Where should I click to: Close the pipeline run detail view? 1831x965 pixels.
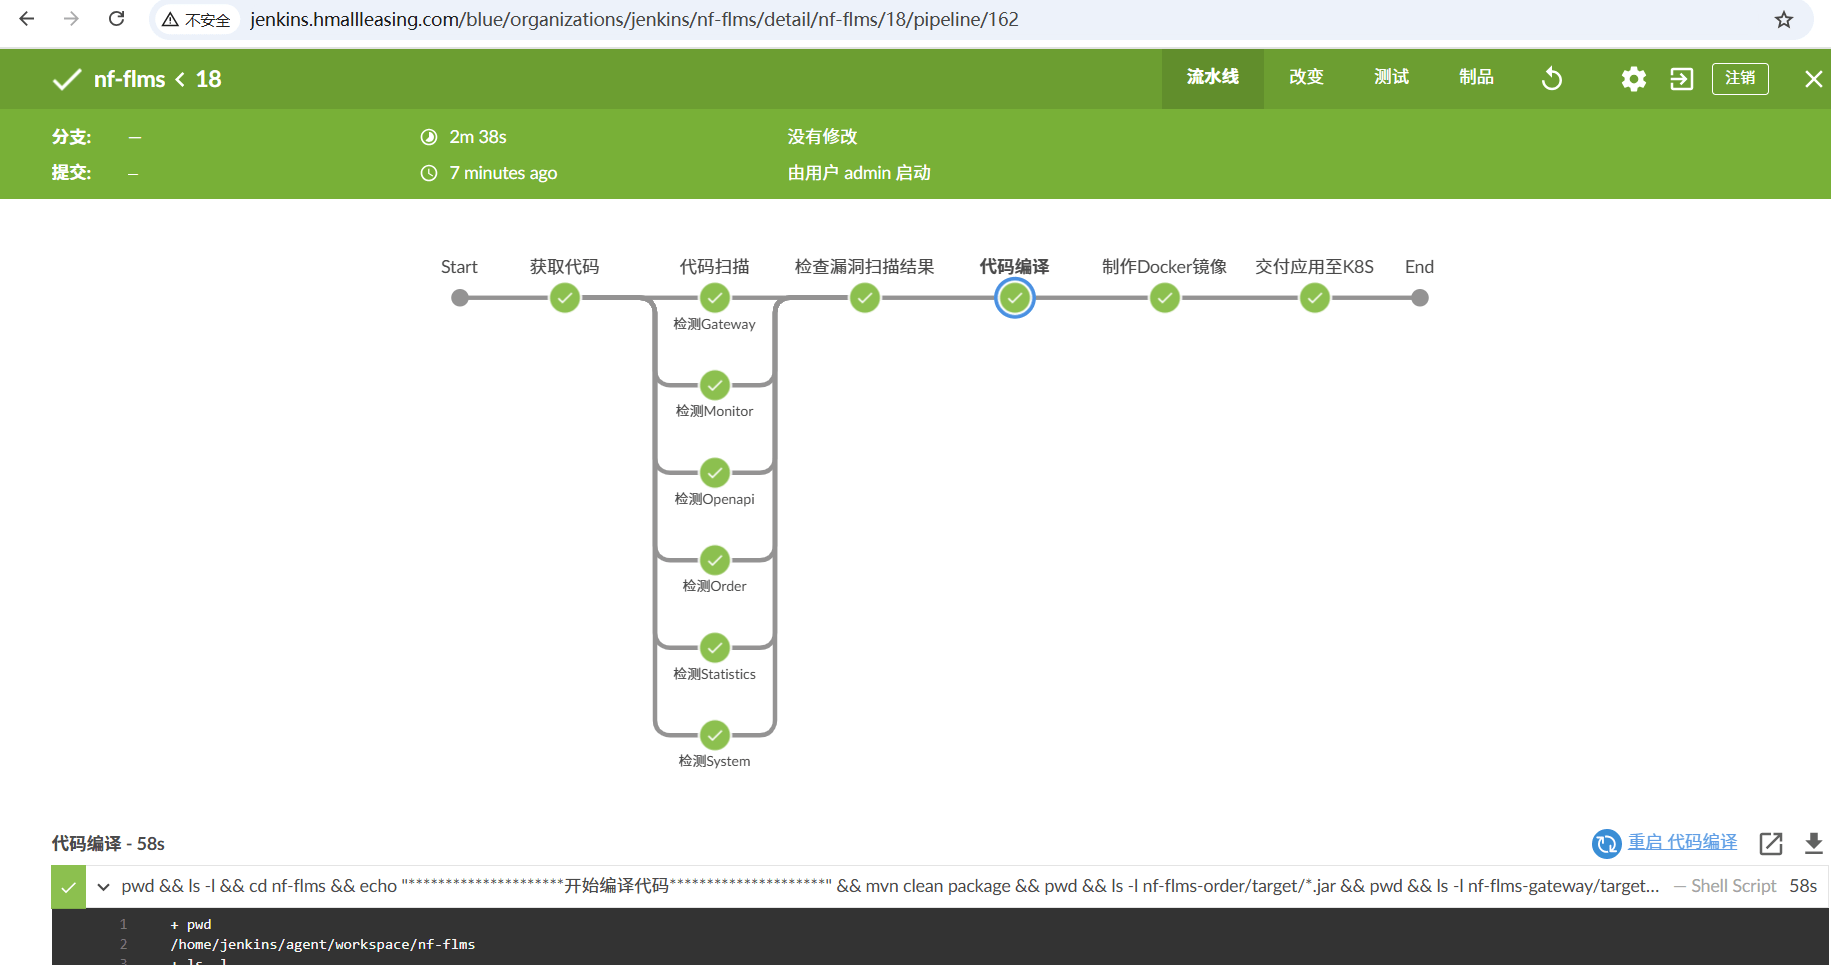tap(1812, 79)
